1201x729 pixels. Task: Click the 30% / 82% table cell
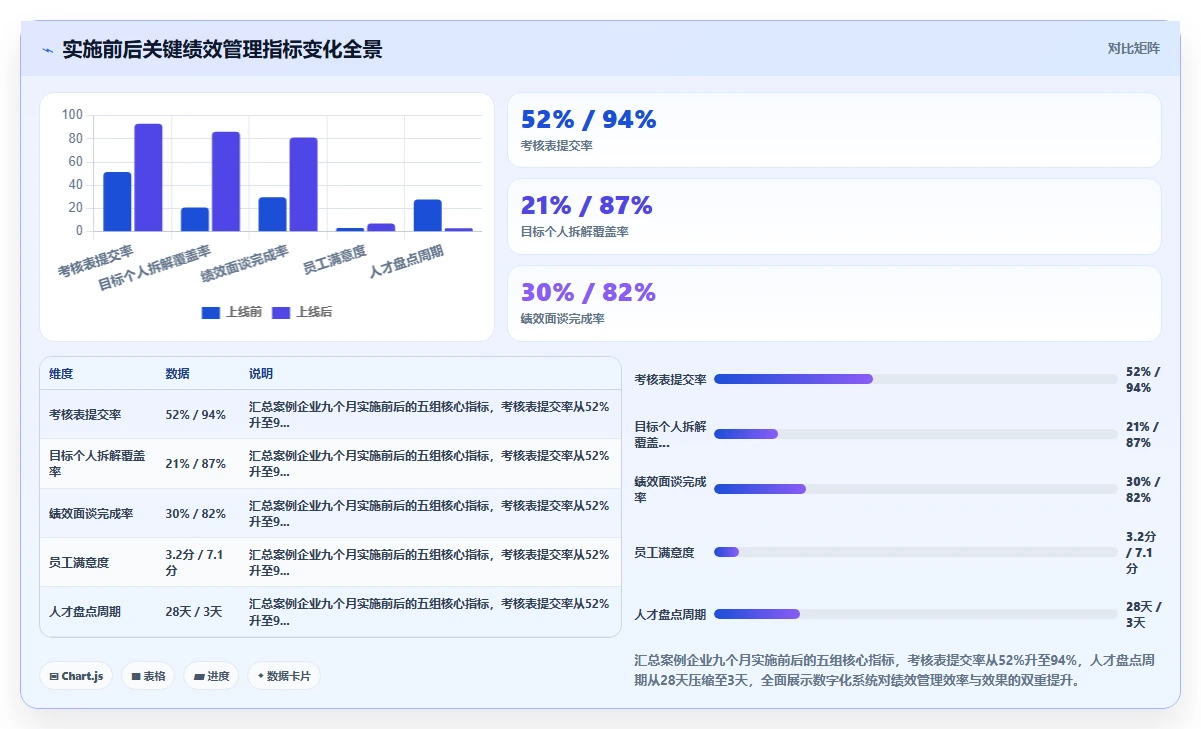click(x=196, y=514)
